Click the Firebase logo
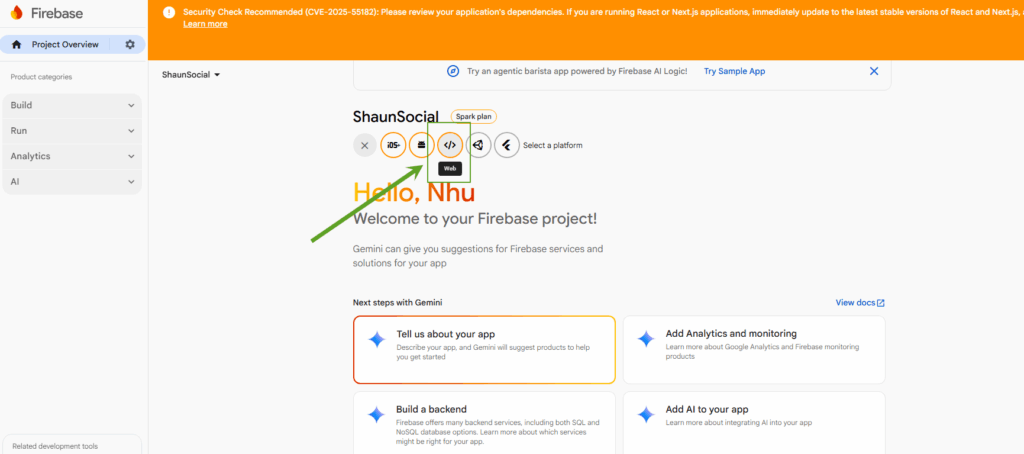The width and height of the screenshot is (1024, 454). coord(47,13)
